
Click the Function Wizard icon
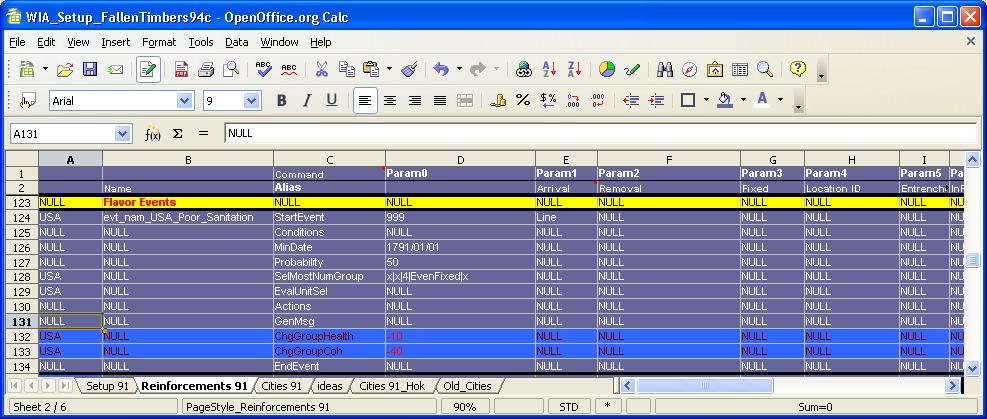(x=153, y=133)
